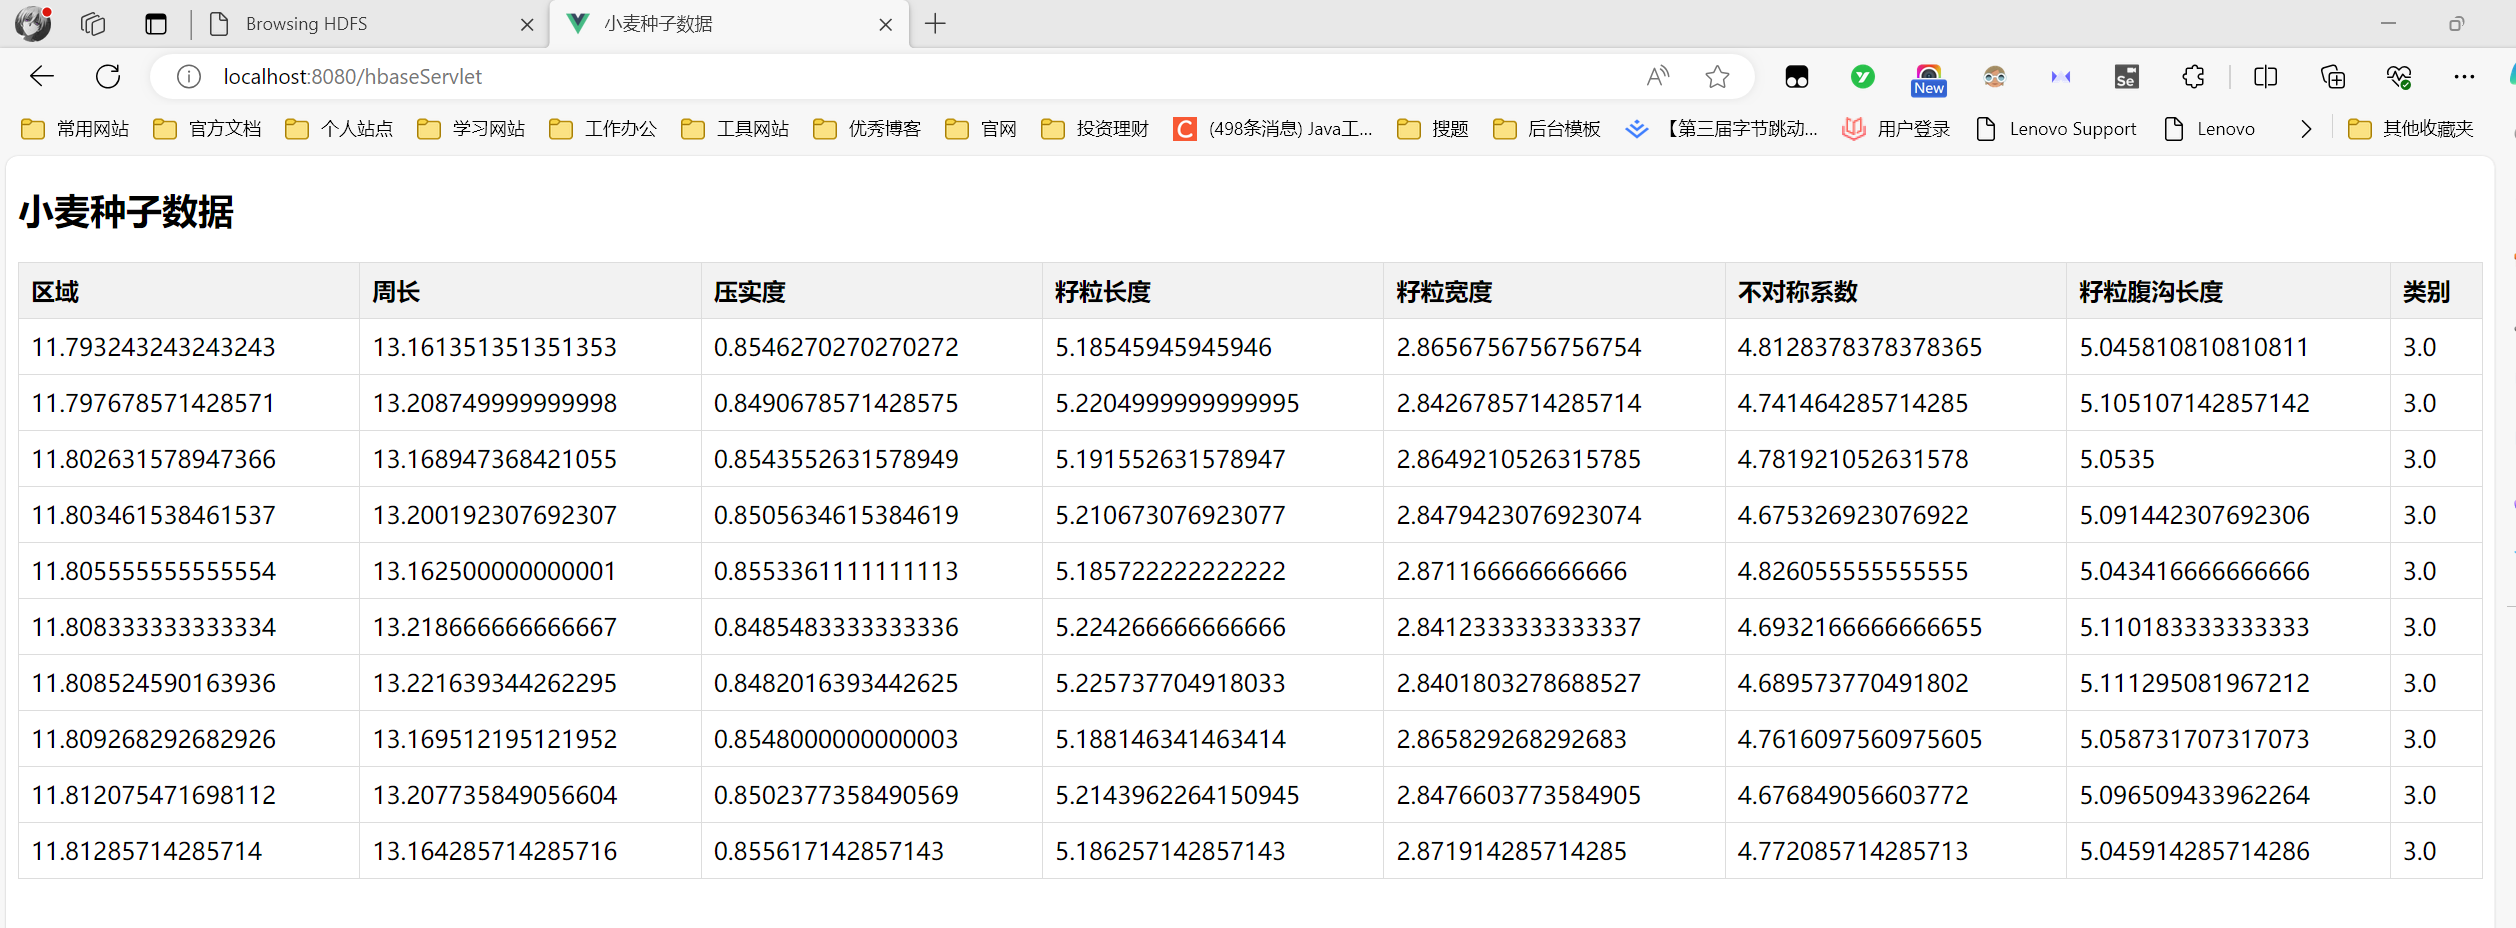Screen dimensions: 2516x928
Task: Click the 小麦种子数据 page heading
Action: 126,212
